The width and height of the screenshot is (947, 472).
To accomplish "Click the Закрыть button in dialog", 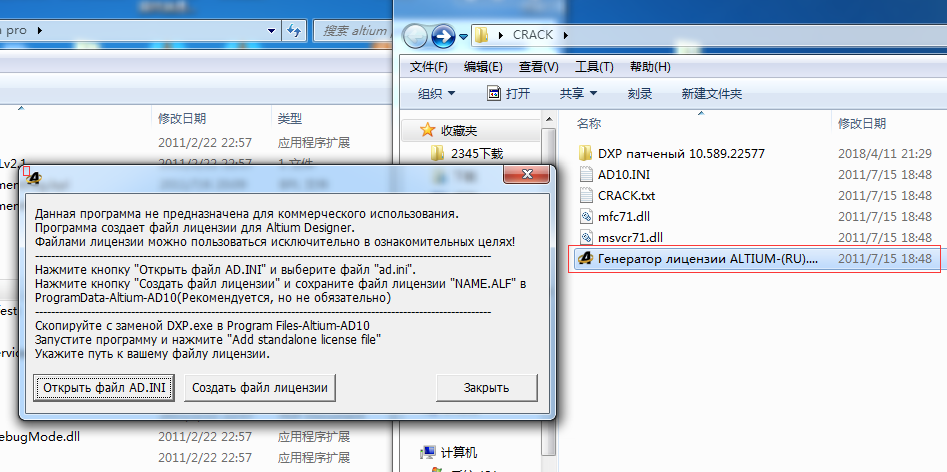I will (x=486, y=387).
